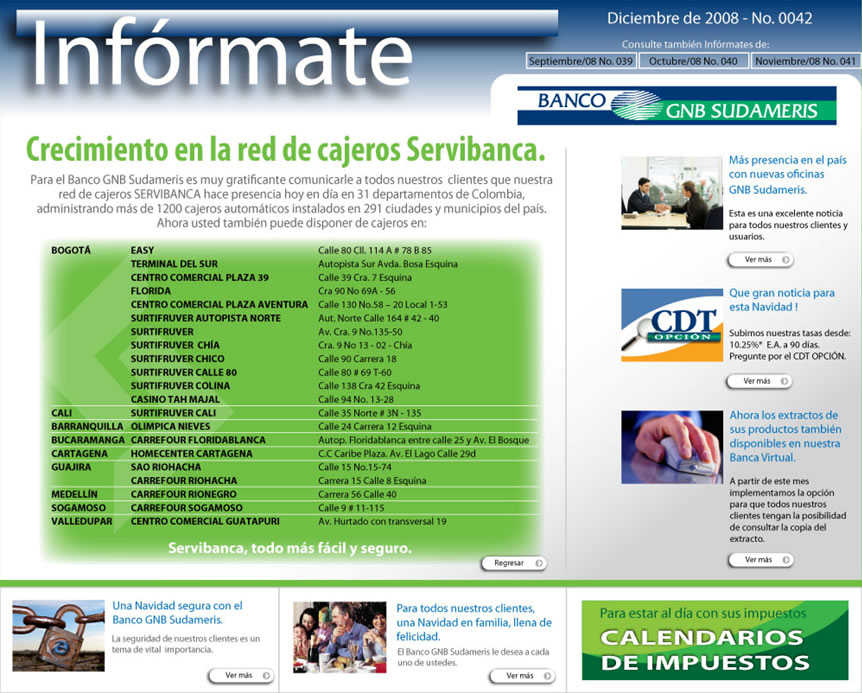Select the BOGOTÁ city label
The width and height of the screenshot is (862, 693).
(71, 250)
